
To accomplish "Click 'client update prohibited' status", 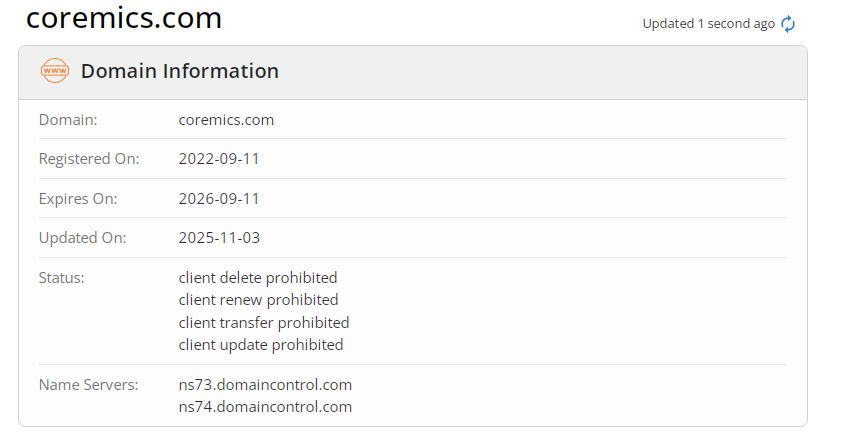I will [261, 345].
